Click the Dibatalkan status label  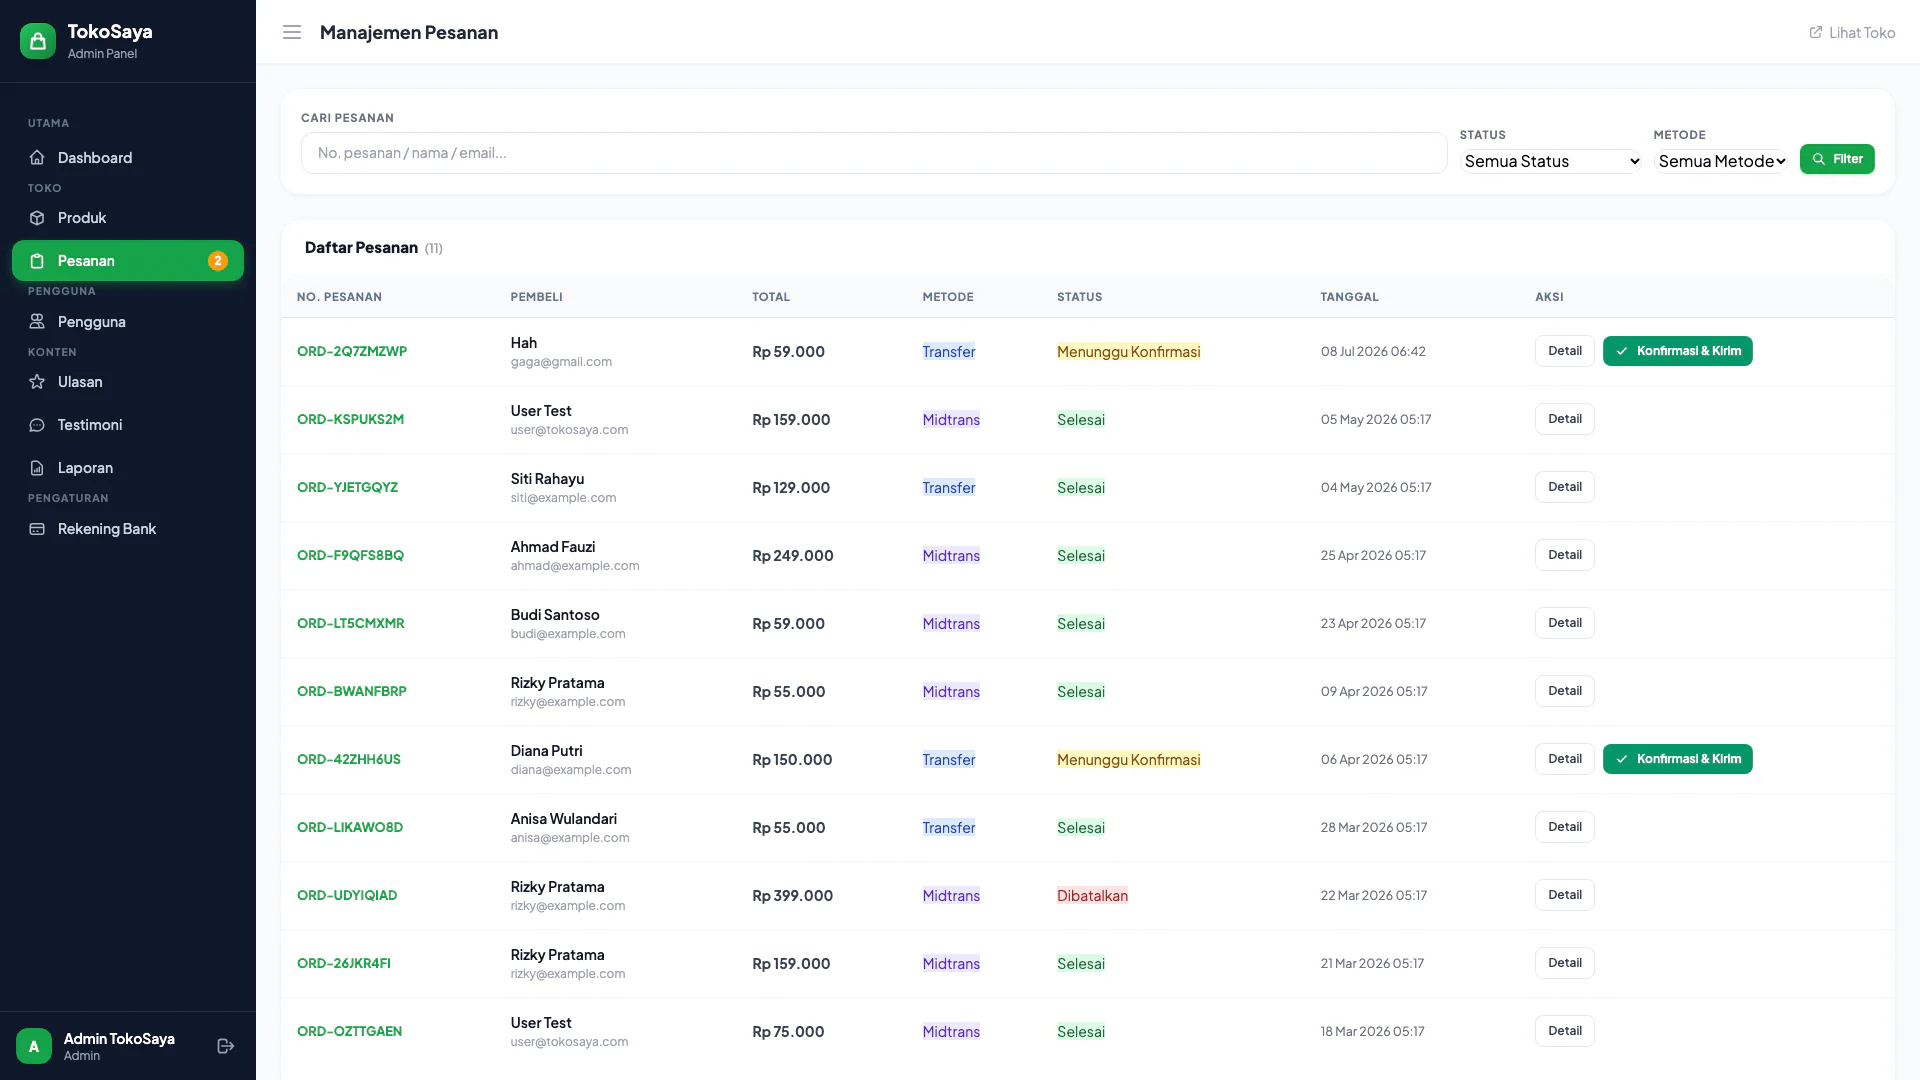[x=1092, y=896]
